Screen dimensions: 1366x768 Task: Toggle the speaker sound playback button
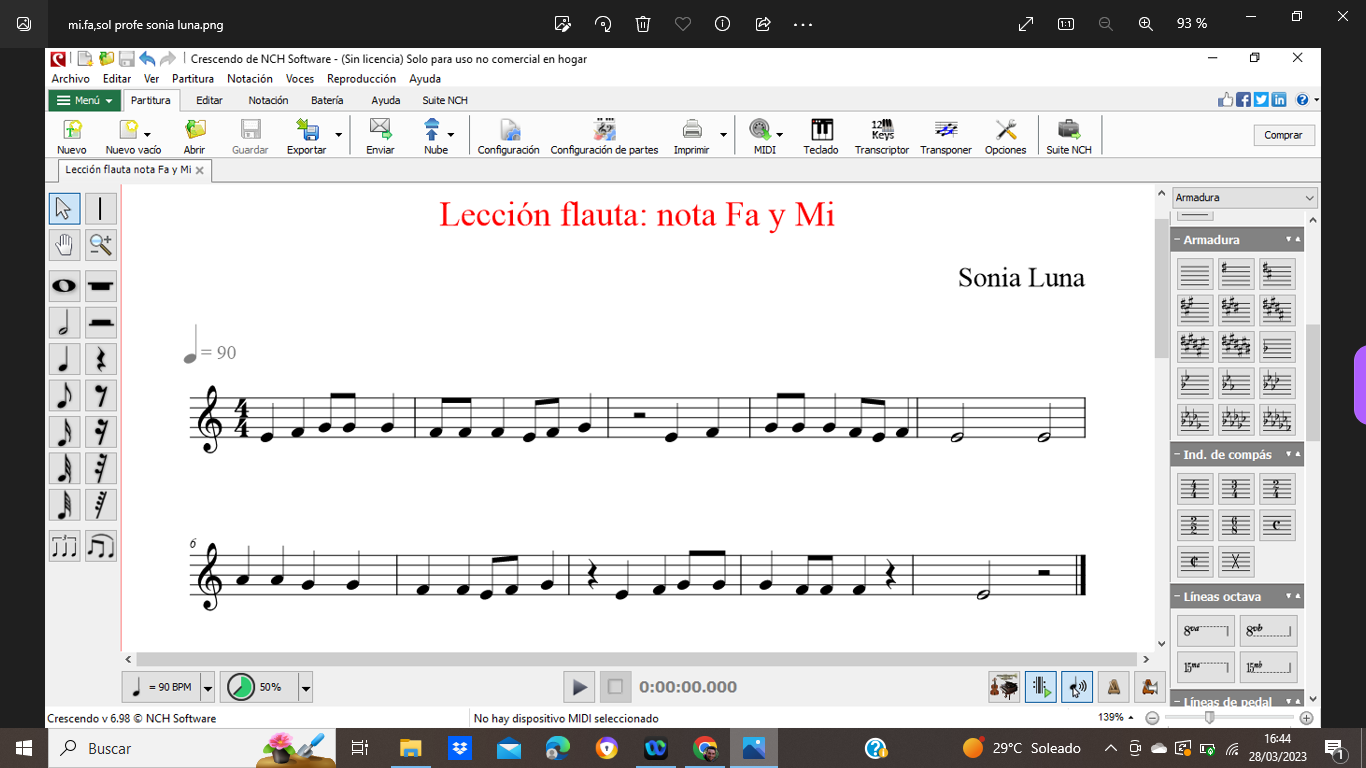click(1076, 687)
